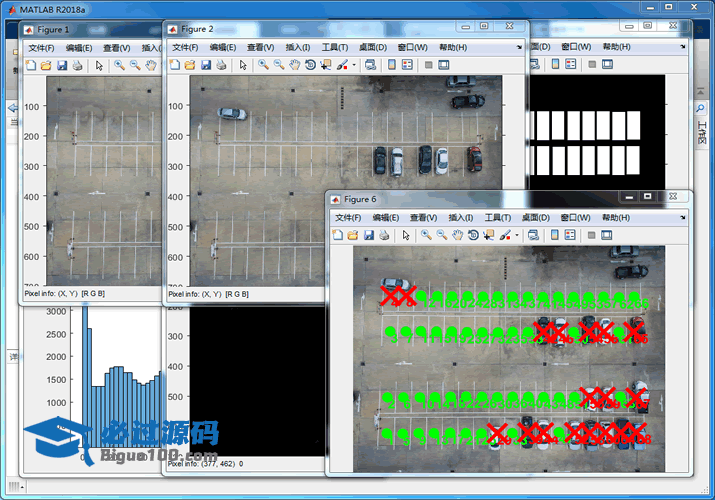Expand the Brush dropdown arrow in Figure 2
This screenshot has width=715, height=500.
pos(353,65)
